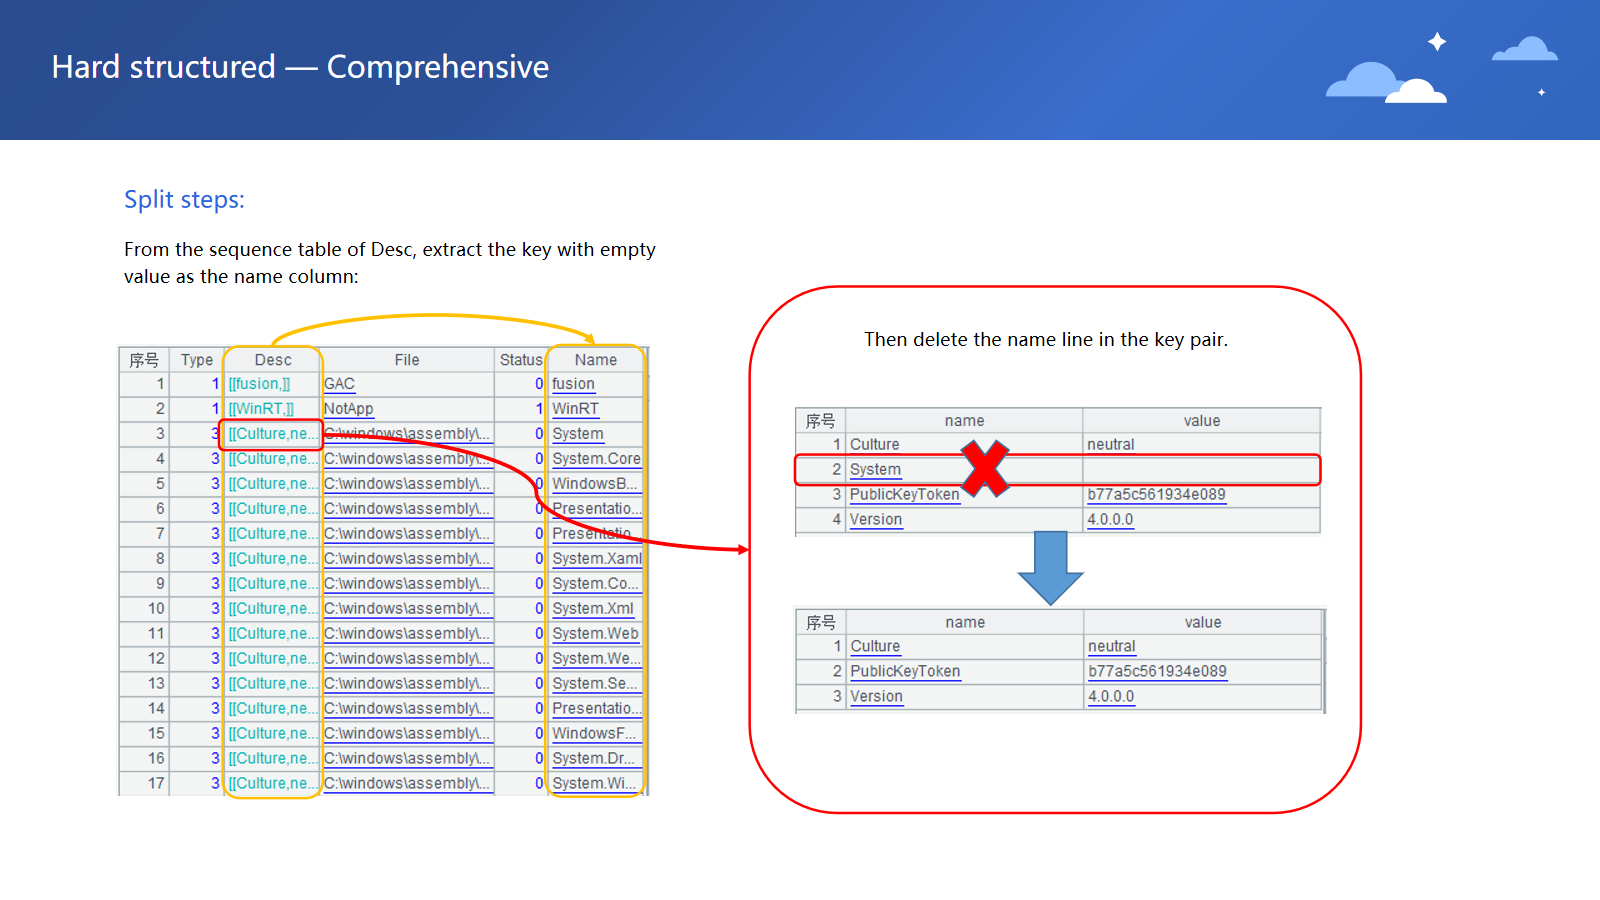1600x900 pixels.
Task: Click the red X mark over the System row
Action: pyautogui.click(x=985, y=469)
